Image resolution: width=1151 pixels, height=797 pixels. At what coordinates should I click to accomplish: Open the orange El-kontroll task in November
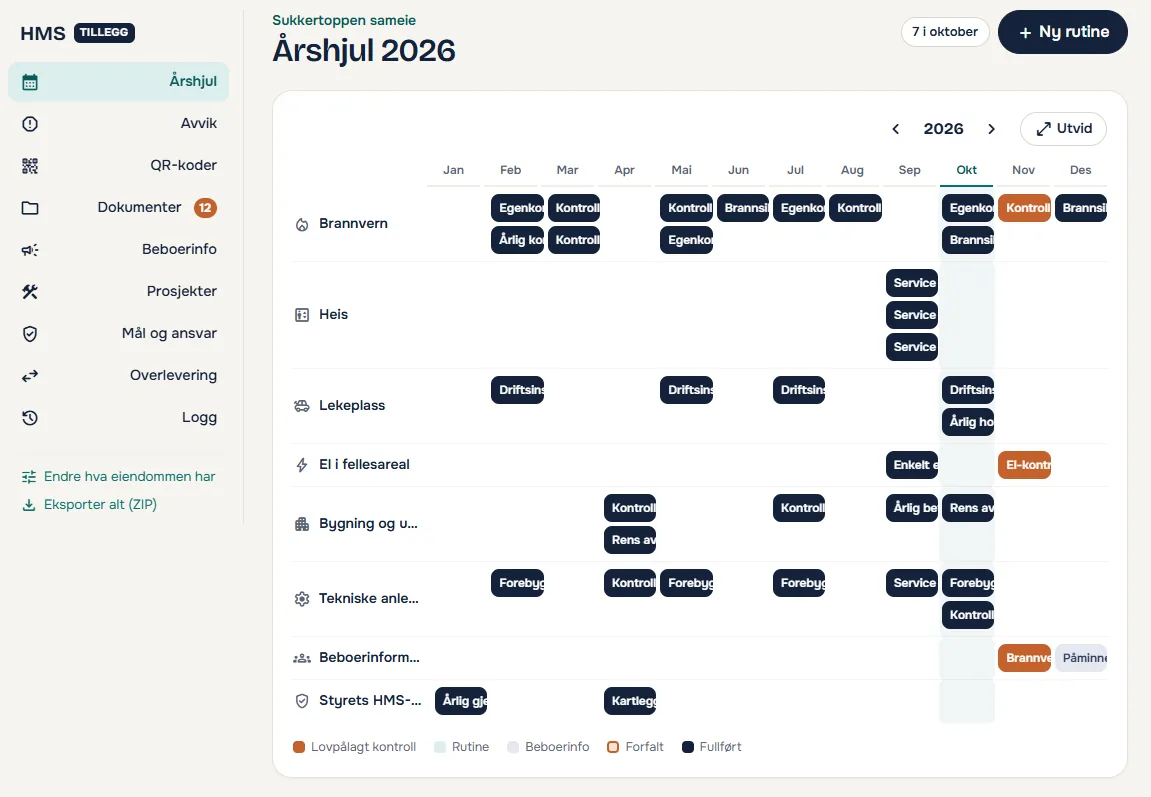(x=1024, y=465)
